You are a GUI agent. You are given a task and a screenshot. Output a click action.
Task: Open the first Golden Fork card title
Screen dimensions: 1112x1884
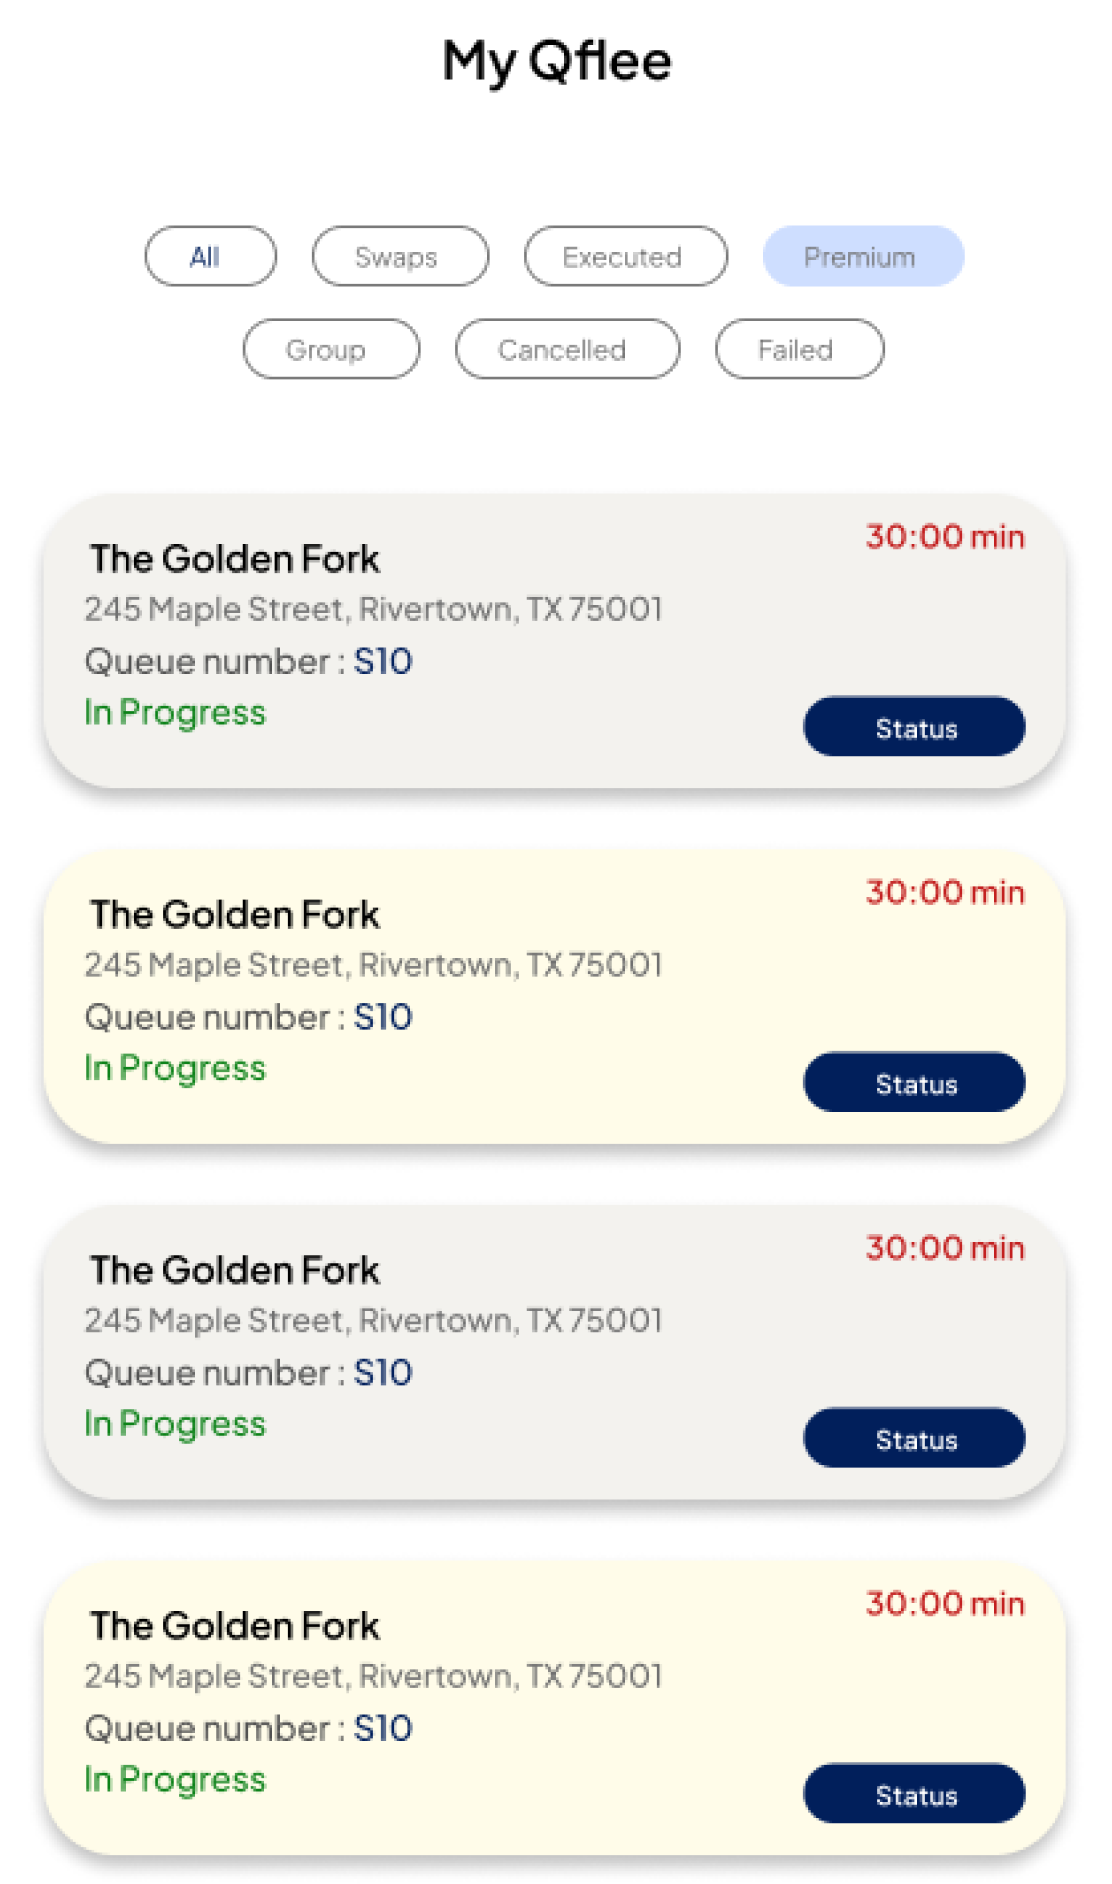pyautogui.click(x=235, y=559)
